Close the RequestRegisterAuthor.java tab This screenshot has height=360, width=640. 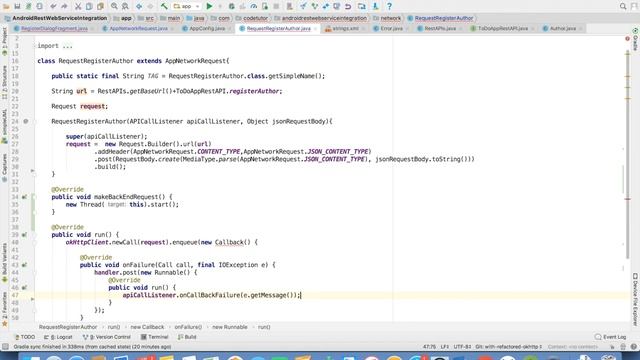(315, 29)
